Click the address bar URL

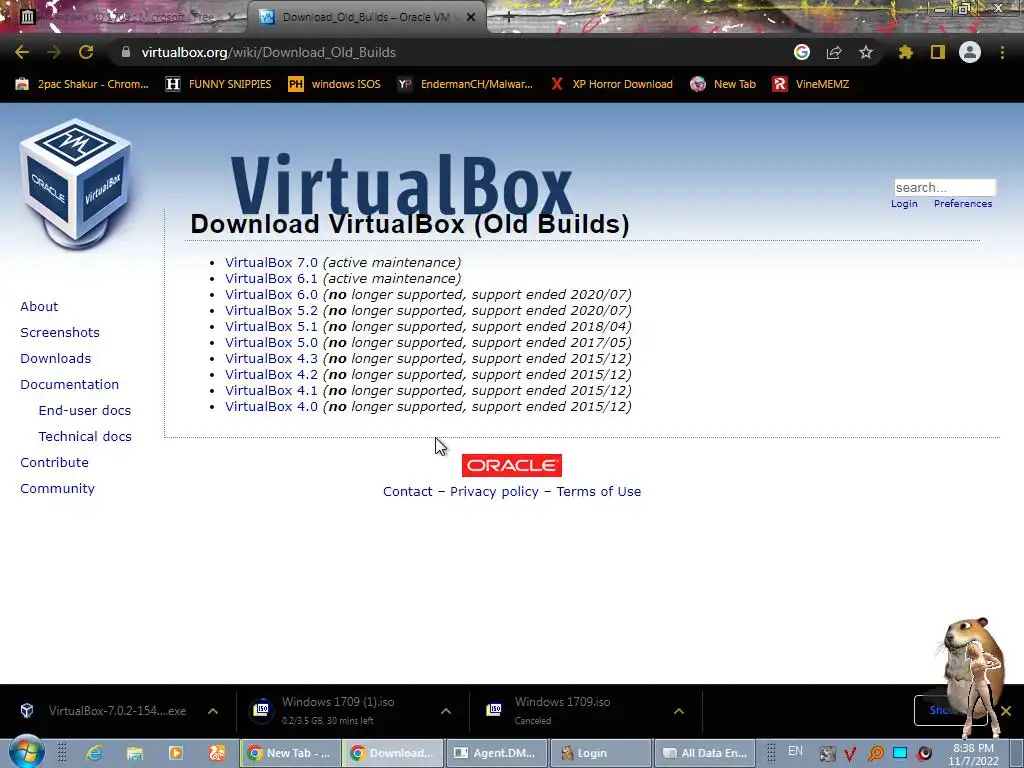pos(268,52)
